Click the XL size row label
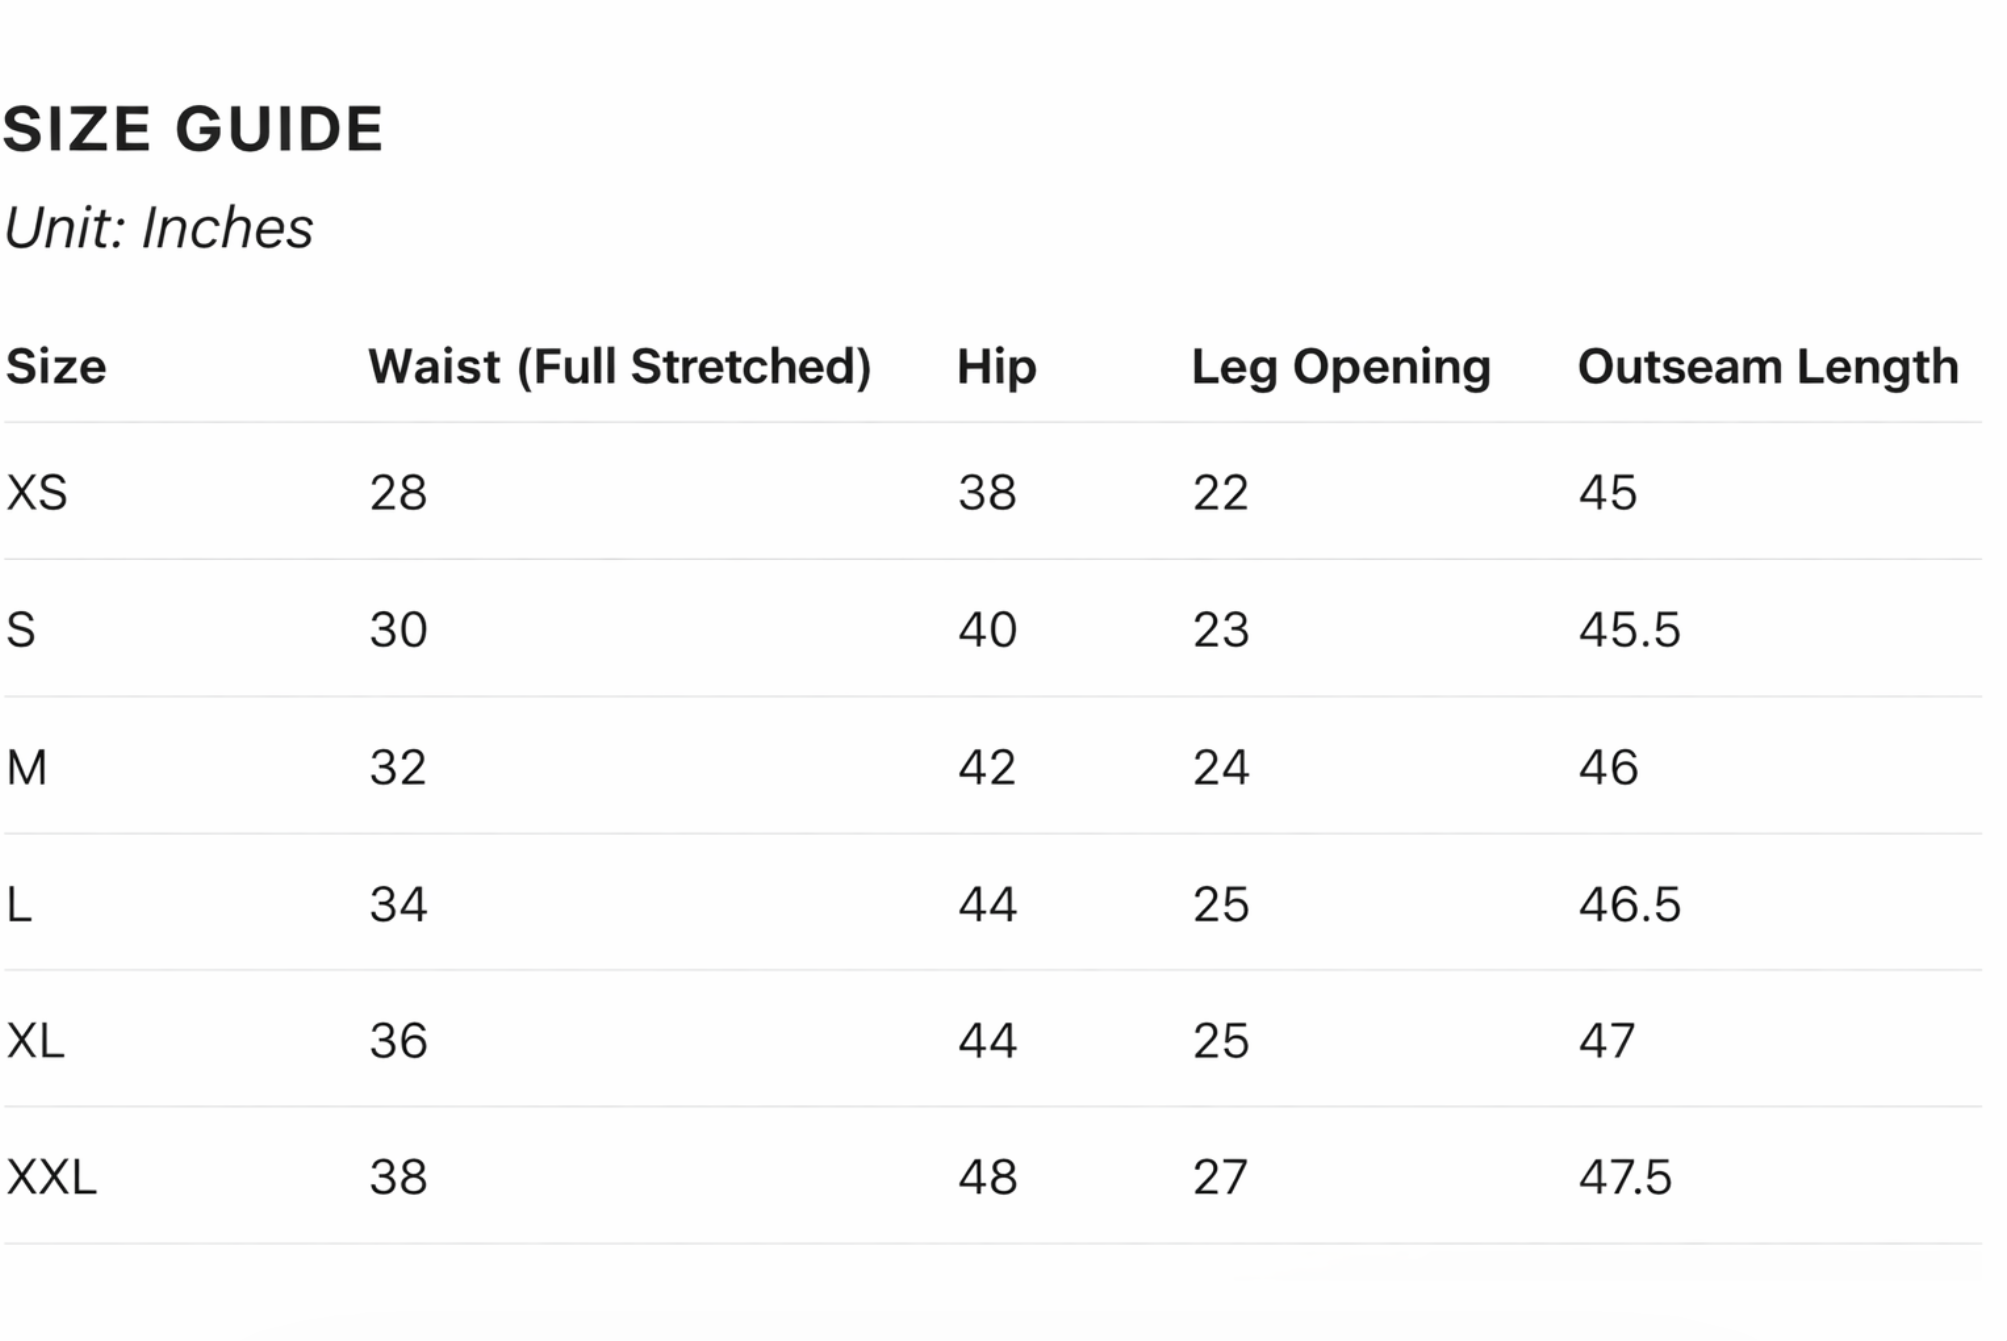2007x1341 pixels. point(36,1041)
